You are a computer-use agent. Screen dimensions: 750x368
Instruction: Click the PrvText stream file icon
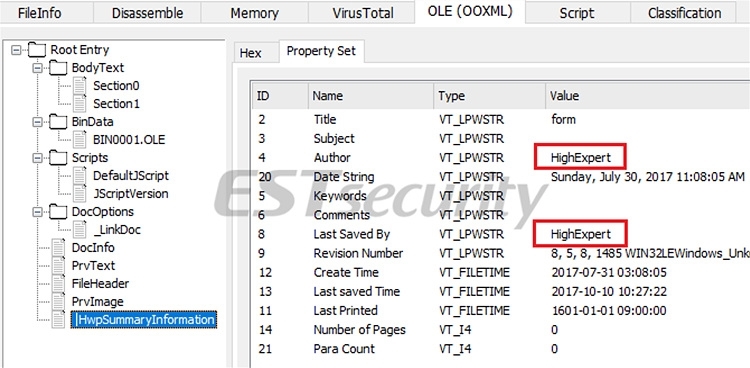pos(58,266)
